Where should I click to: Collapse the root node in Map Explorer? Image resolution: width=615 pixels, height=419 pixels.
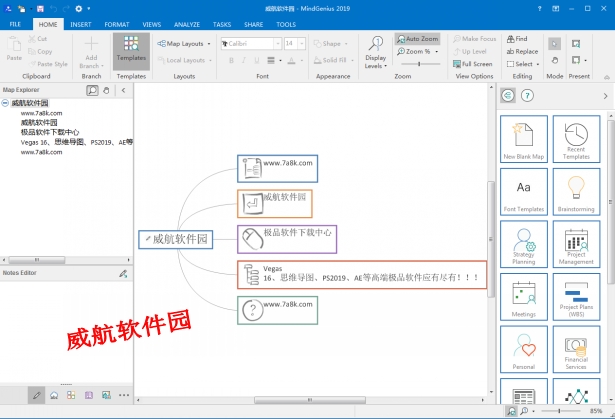[5, 103]
